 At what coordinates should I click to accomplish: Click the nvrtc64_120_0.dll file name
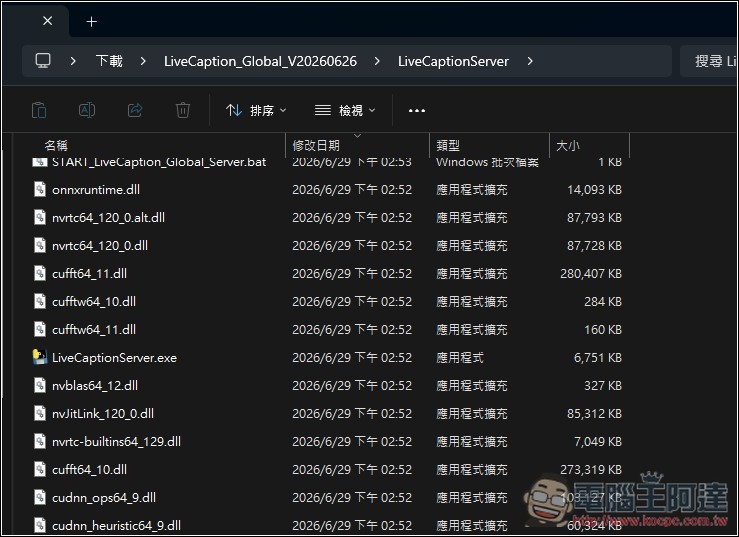(100, 245)
